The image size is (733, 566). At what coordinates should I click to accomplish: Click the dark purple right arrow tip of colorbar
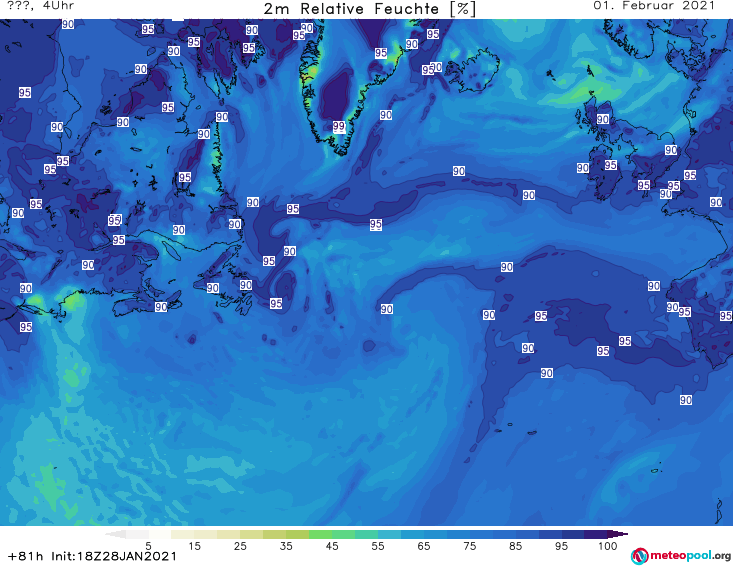[618, 534]
